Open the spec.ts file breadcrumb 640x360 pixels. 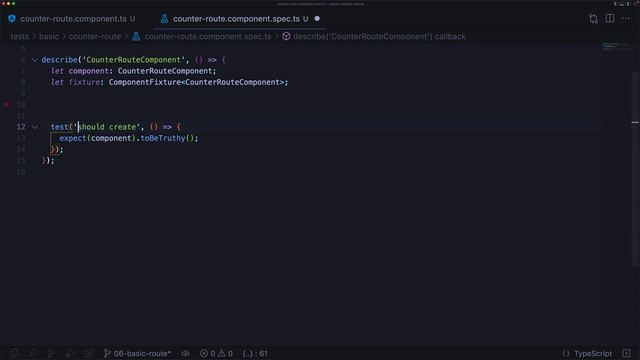click(207, 36)
